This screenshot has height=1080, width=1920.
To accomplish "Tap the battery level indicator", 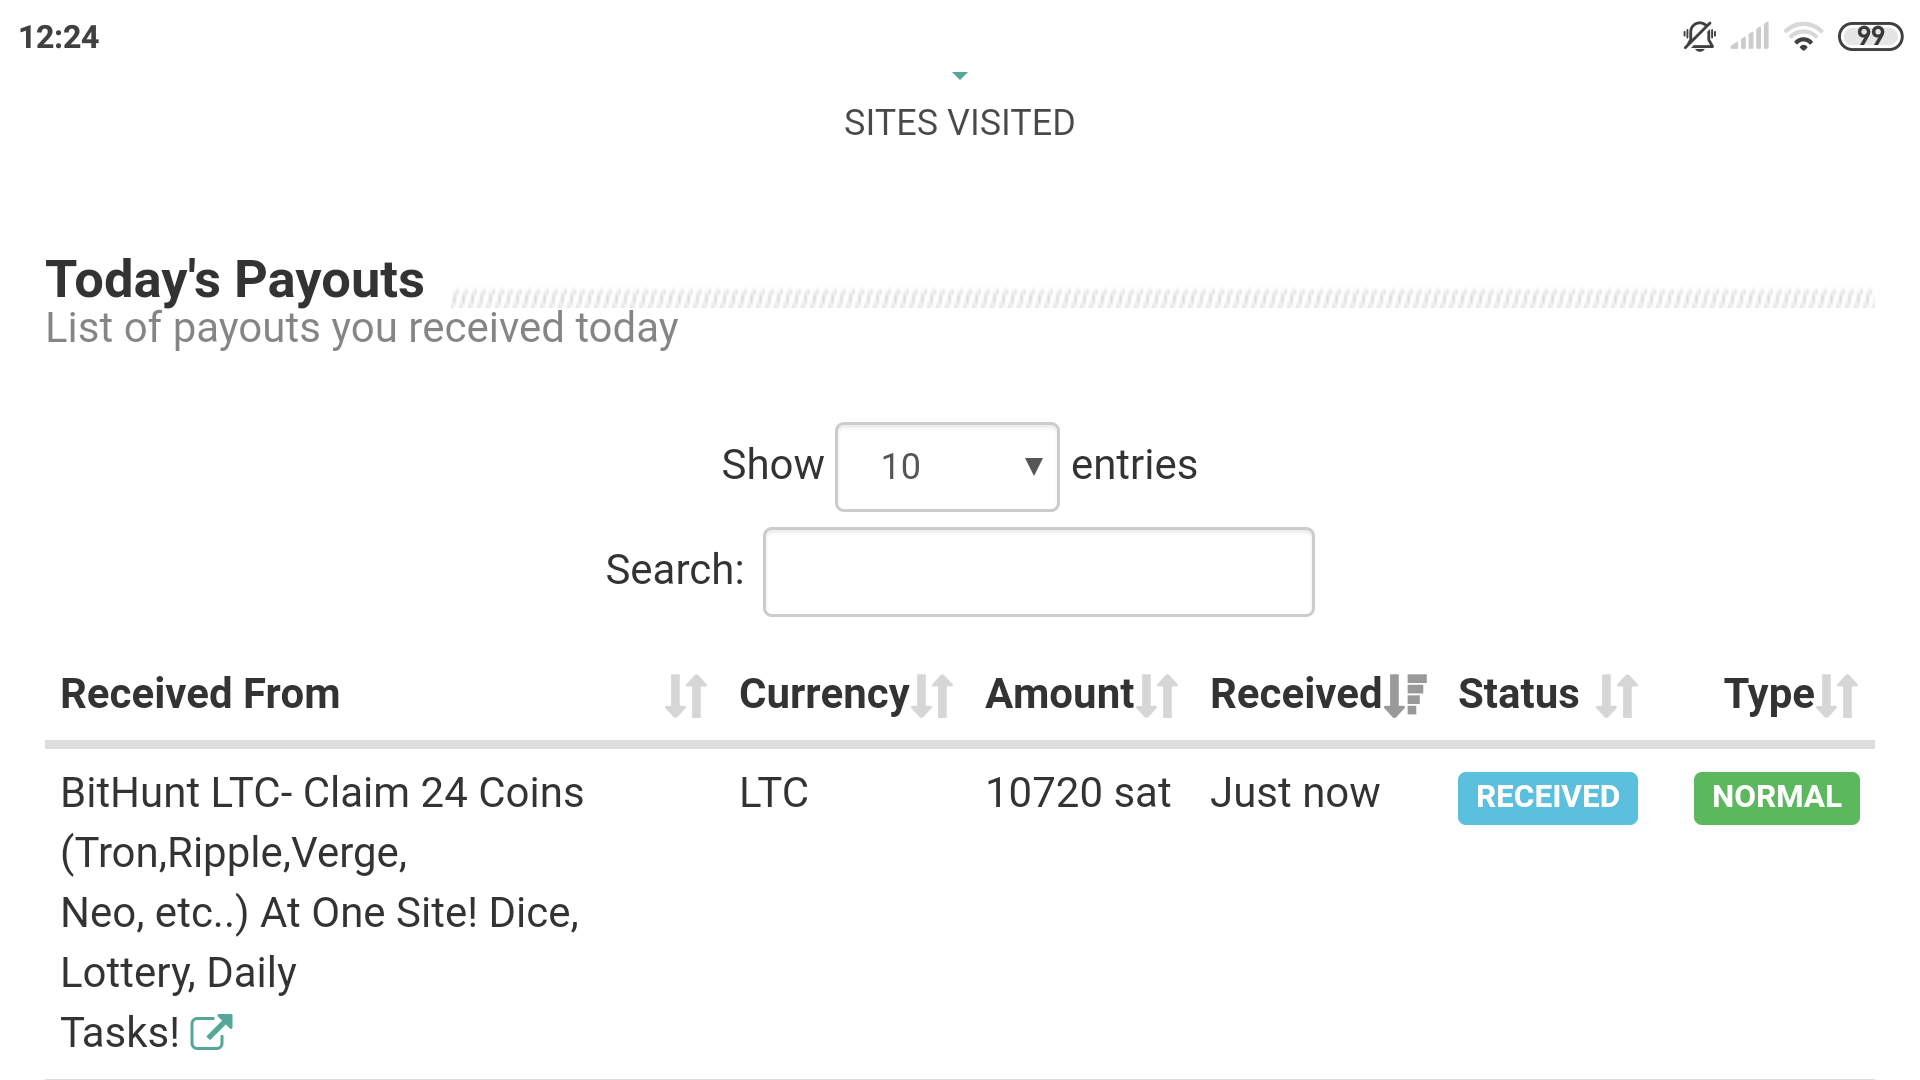I will (1870, 37).
